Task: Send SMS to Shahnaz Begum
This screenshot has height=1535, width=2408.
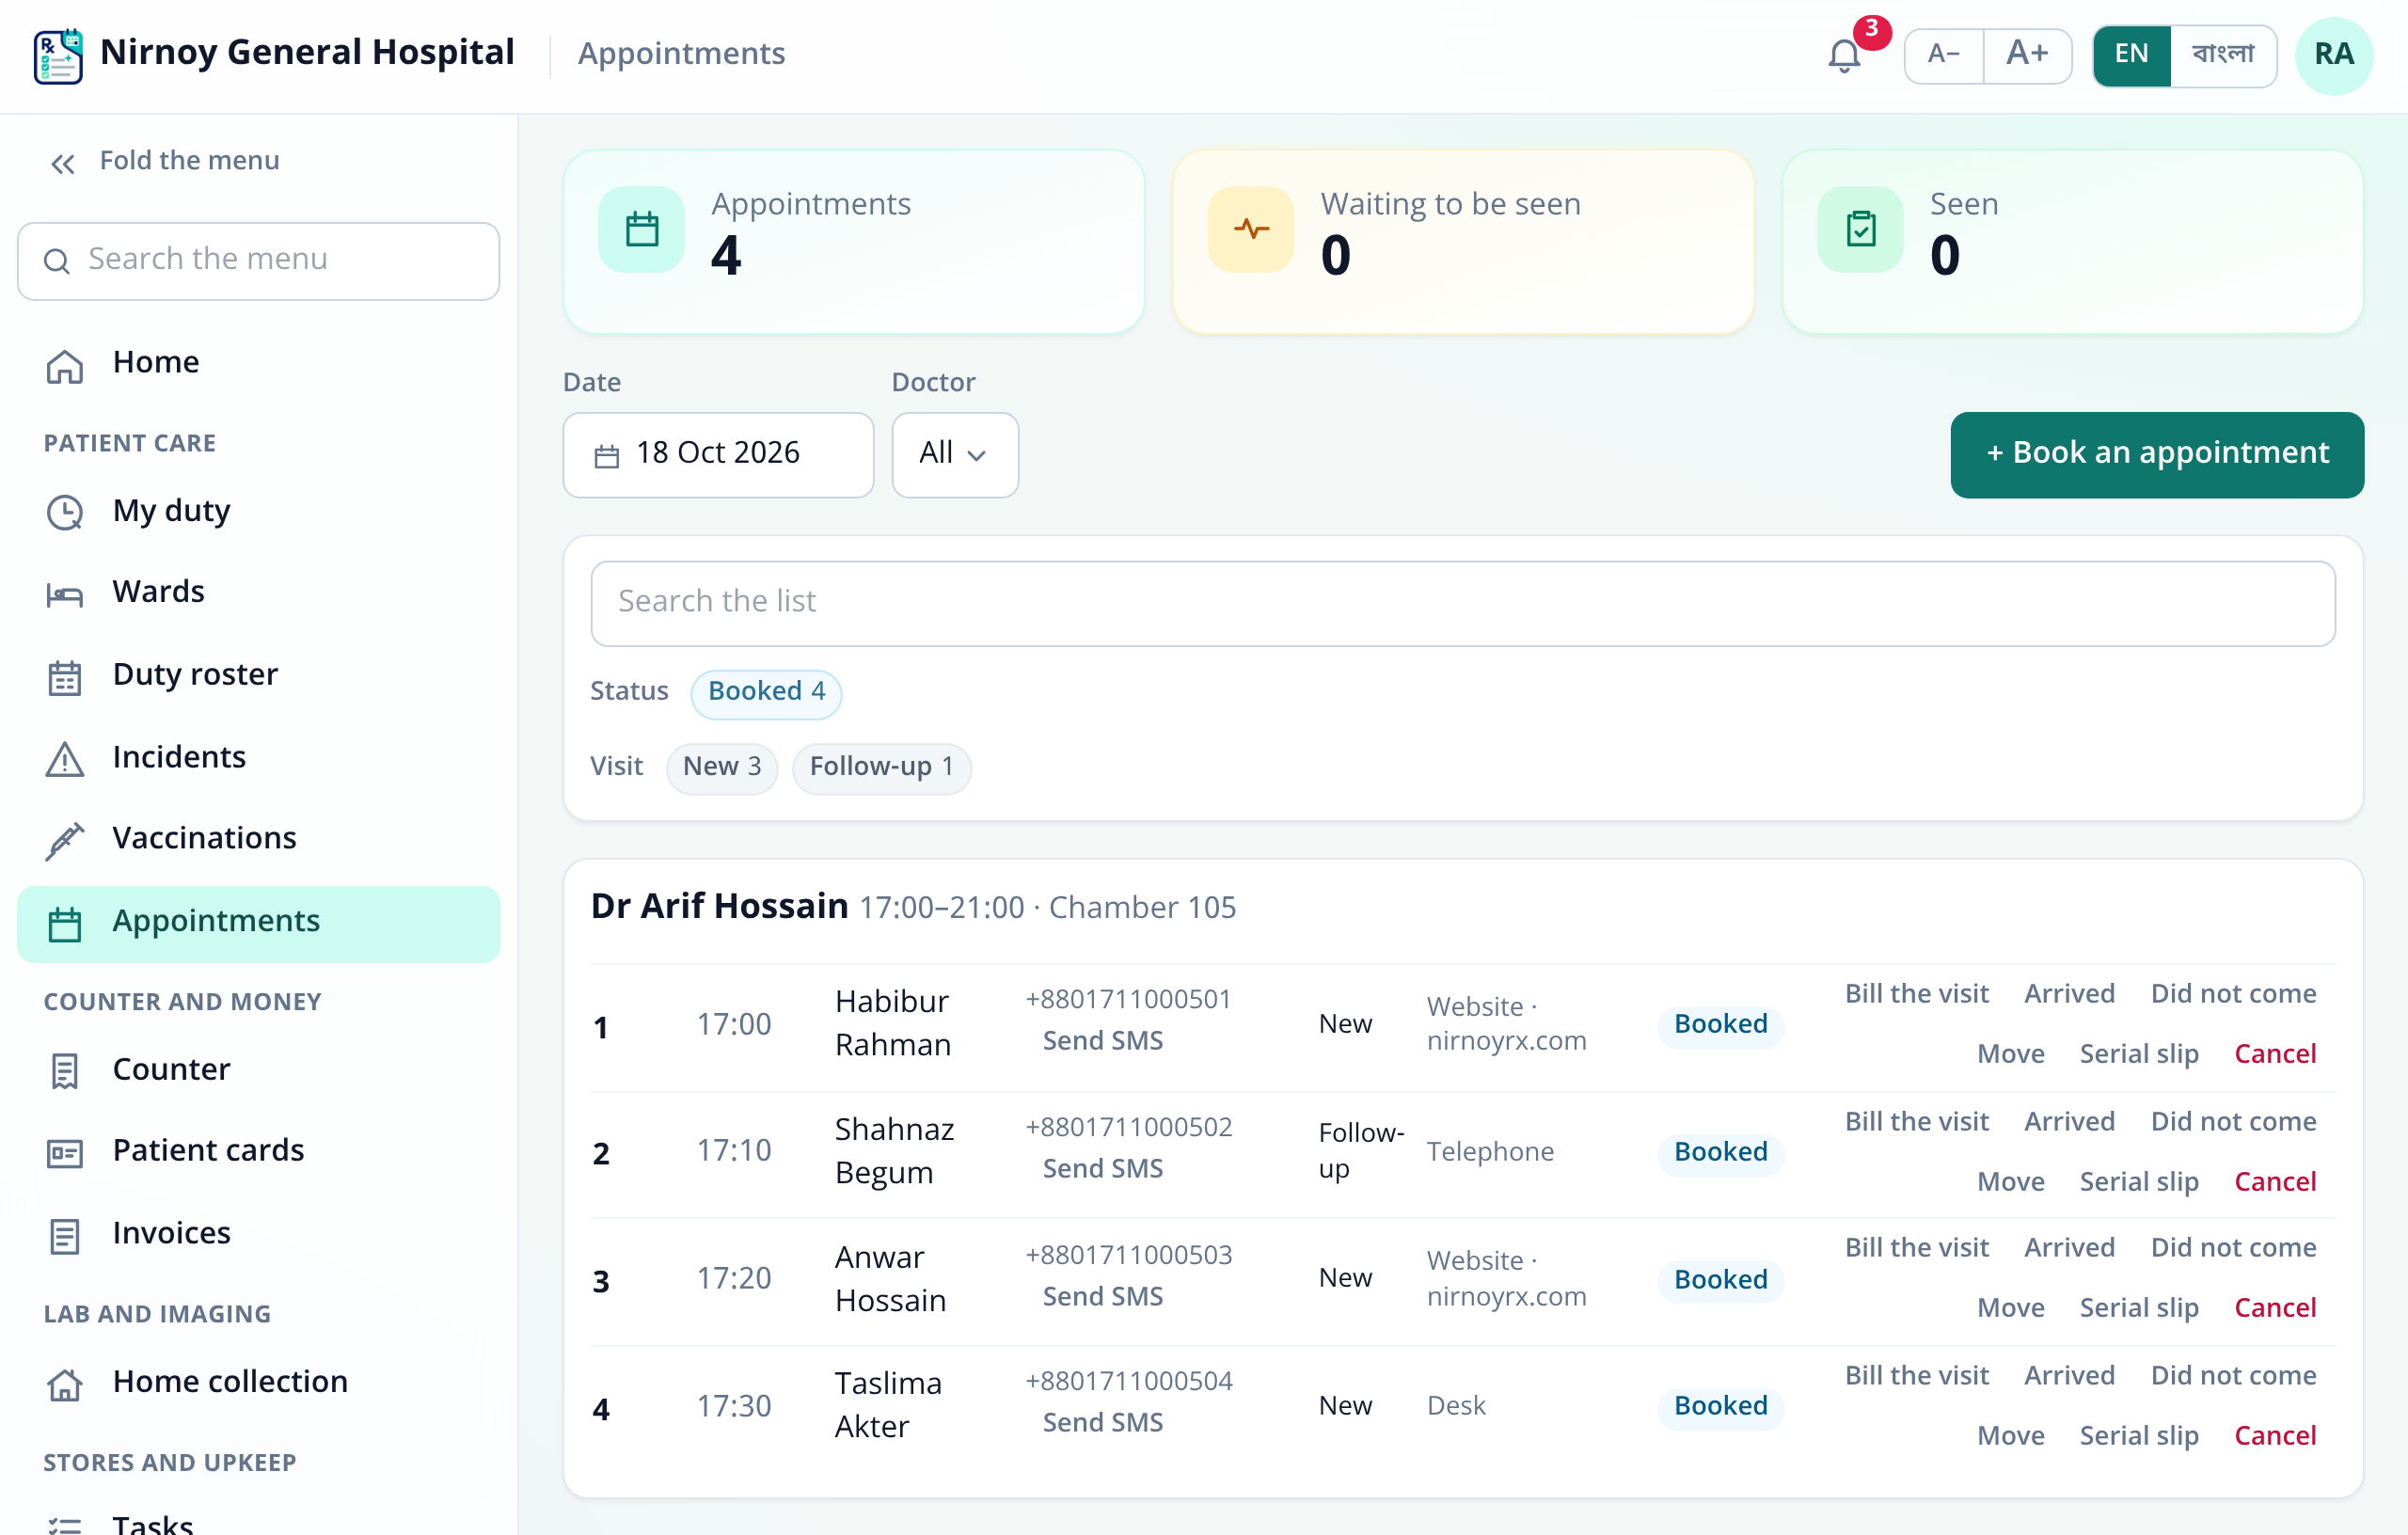Action: coord(1102,1169)
